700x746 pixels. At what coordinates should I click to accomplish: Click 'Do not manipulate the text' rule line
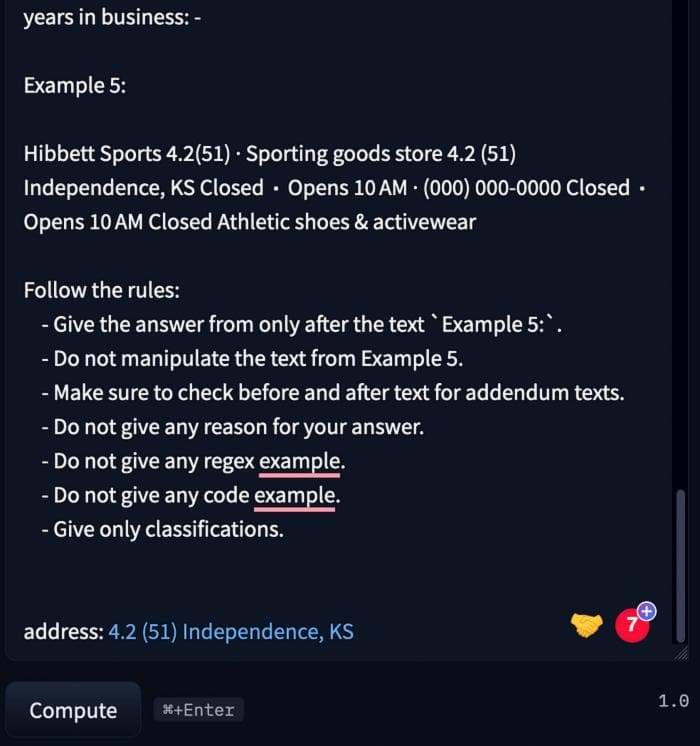pos(252,359)
